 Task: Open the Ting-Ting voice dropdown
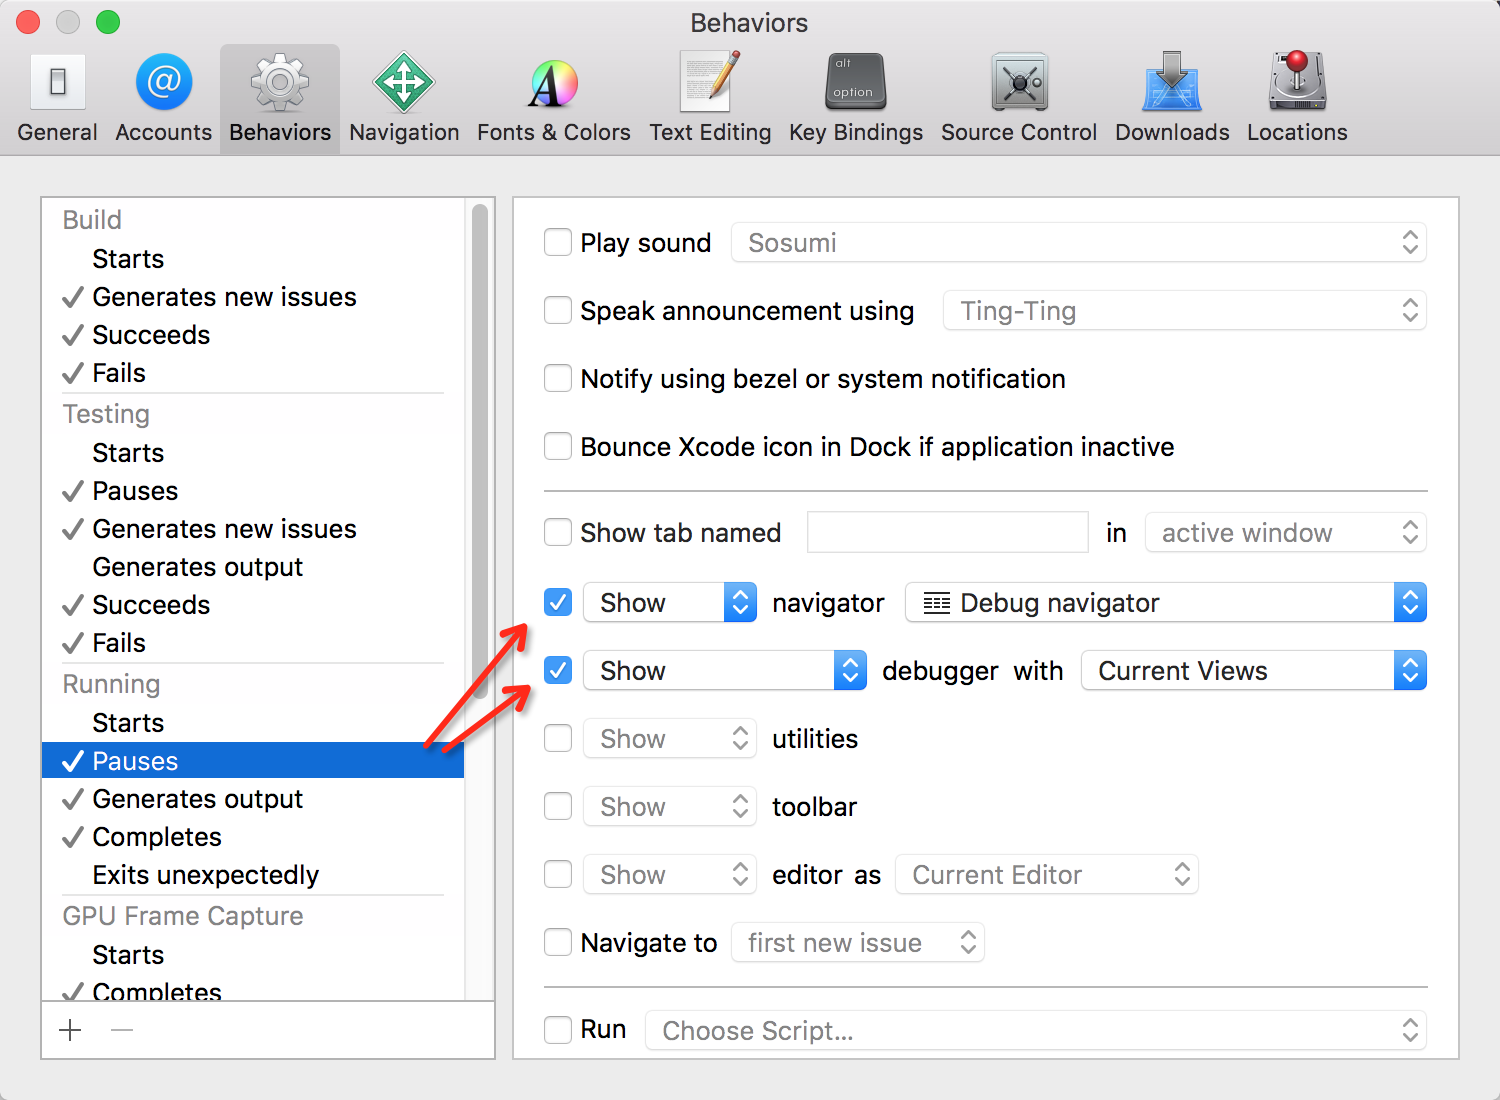tap(1185, 310)
